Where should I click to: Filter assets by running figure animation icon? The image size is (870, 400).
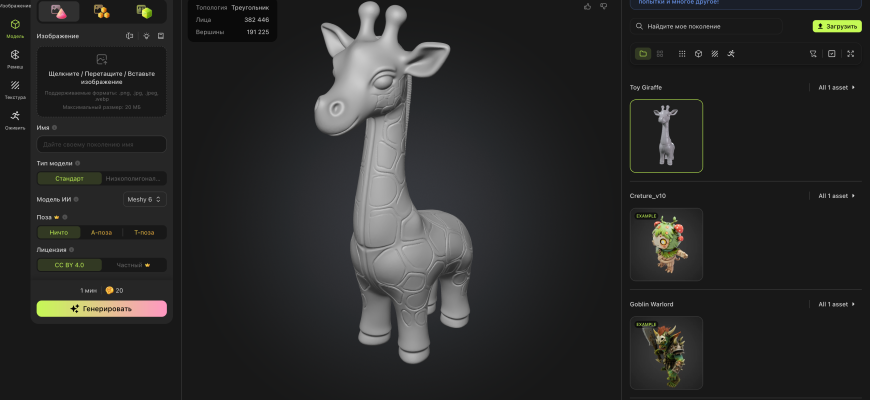tap(731, 53)
